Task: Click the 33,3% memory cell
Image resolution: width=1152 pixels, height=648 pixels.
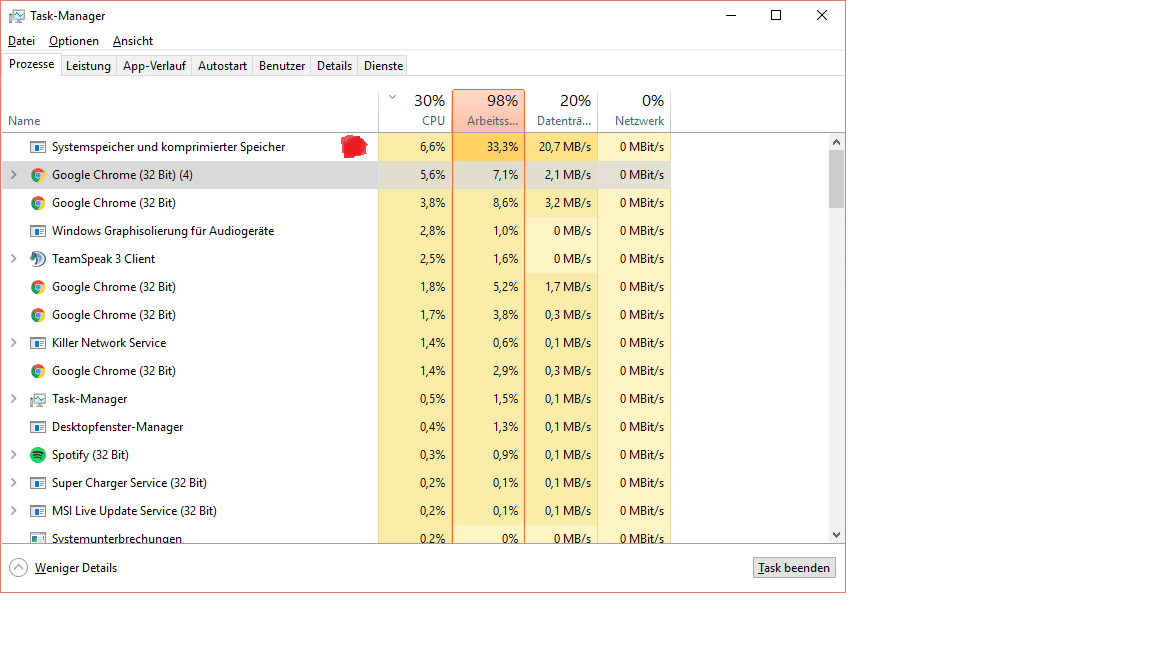Action: point(489,147)
